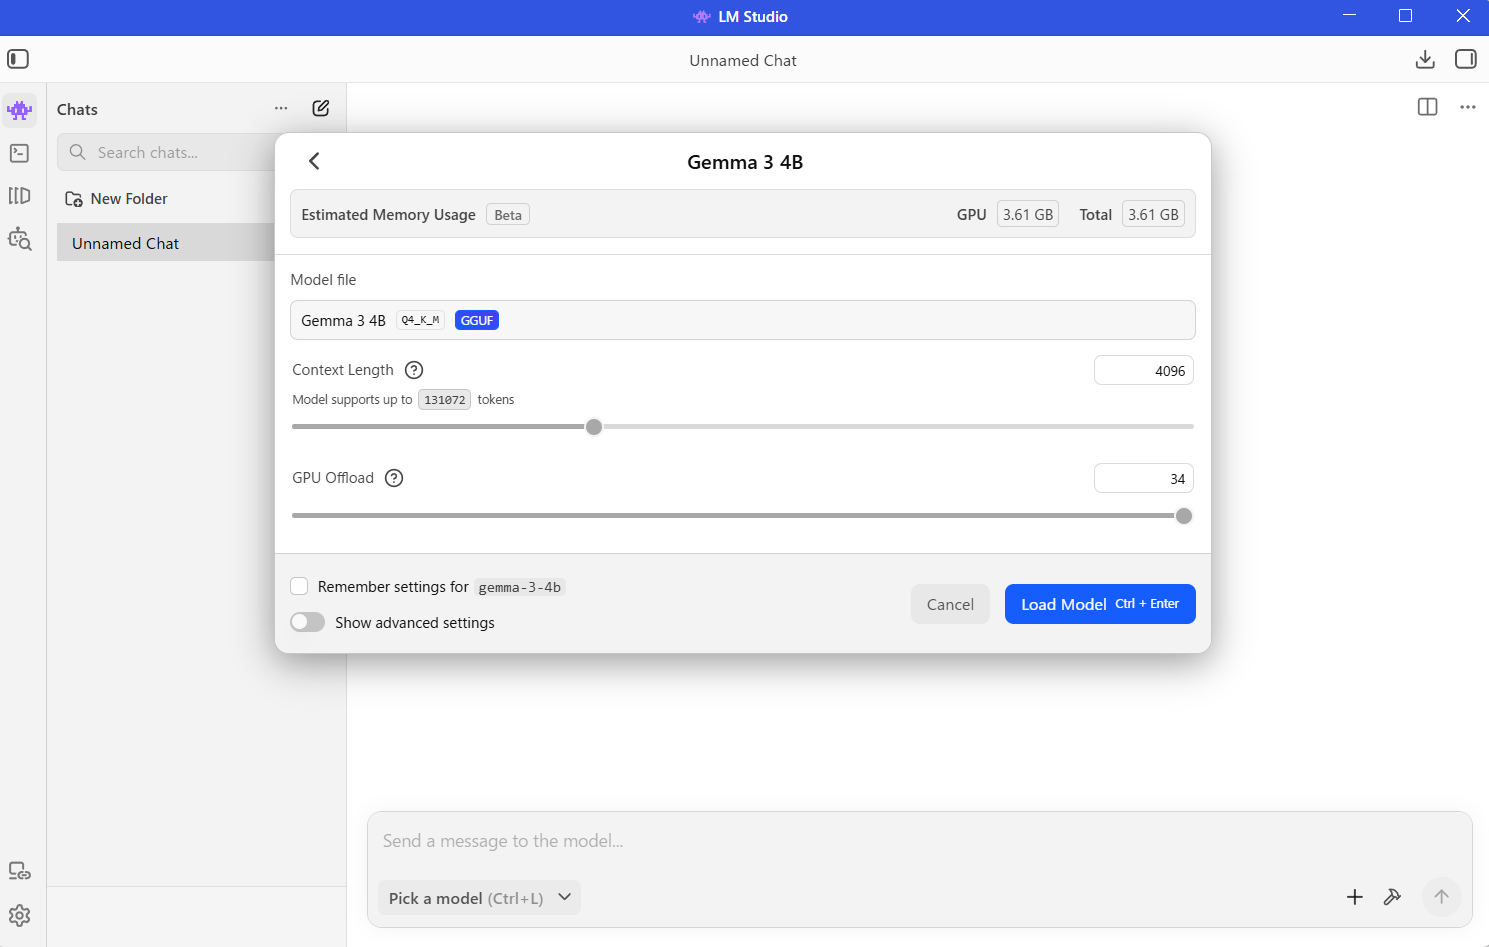Click New Folder in the Chats panel
Screen dimensions: 1489x947
click(x=116, y=199)
